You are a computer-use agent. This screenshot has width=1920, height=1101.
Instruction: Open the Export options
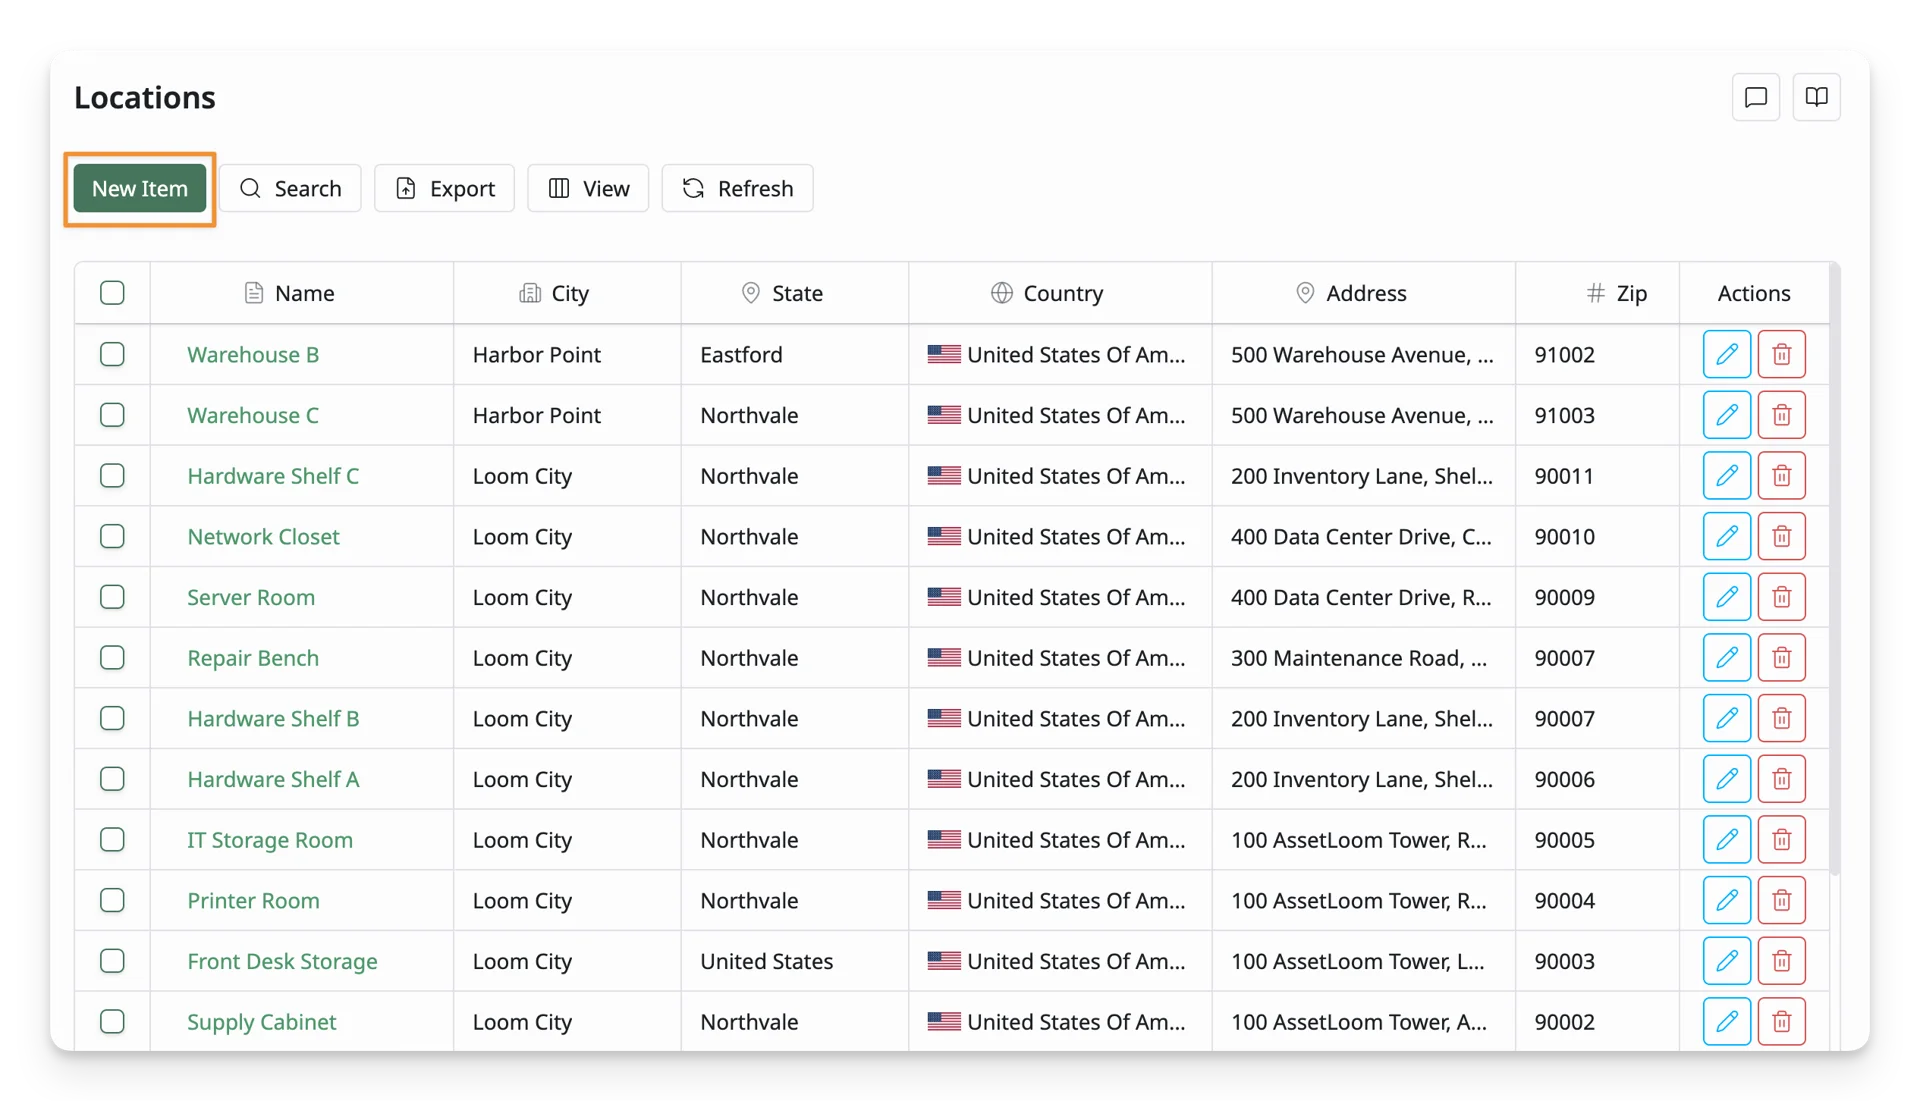pyautogui.click(x=444, y=188)
